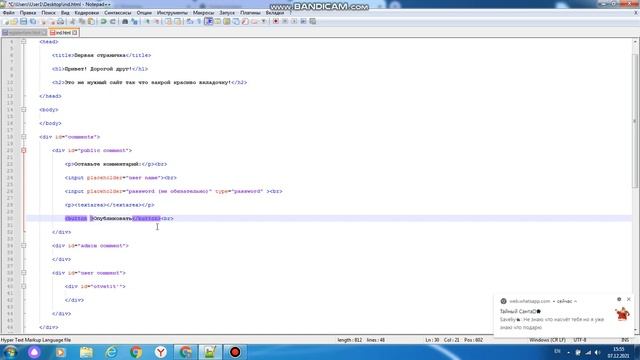Image resolution: width=640 pixels, height=360 pixels.
Task: Click the Run Macro Multiple Times icon
Action: tap(303, 21)
